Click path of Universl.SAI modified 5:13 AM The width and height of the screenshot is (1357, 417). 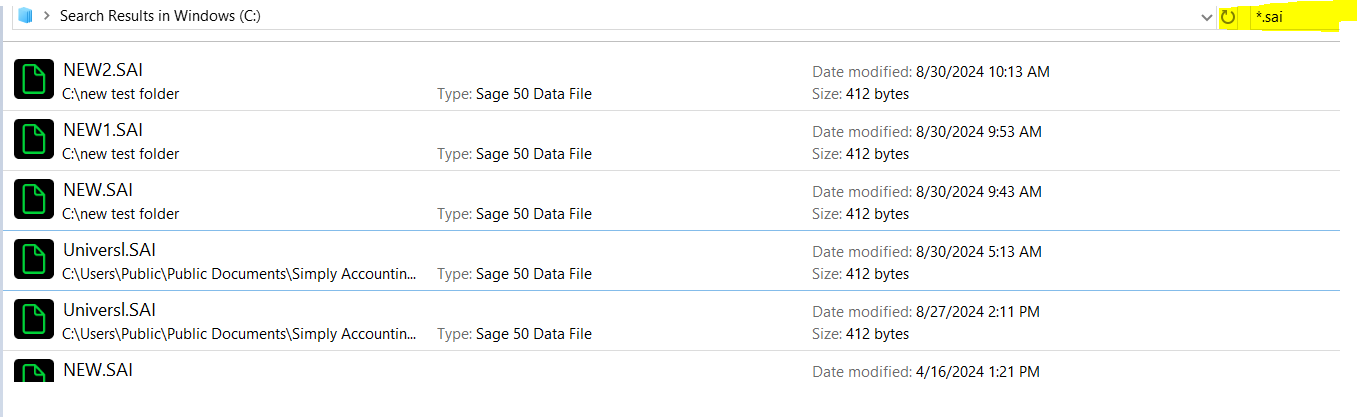tap(239, 274)
